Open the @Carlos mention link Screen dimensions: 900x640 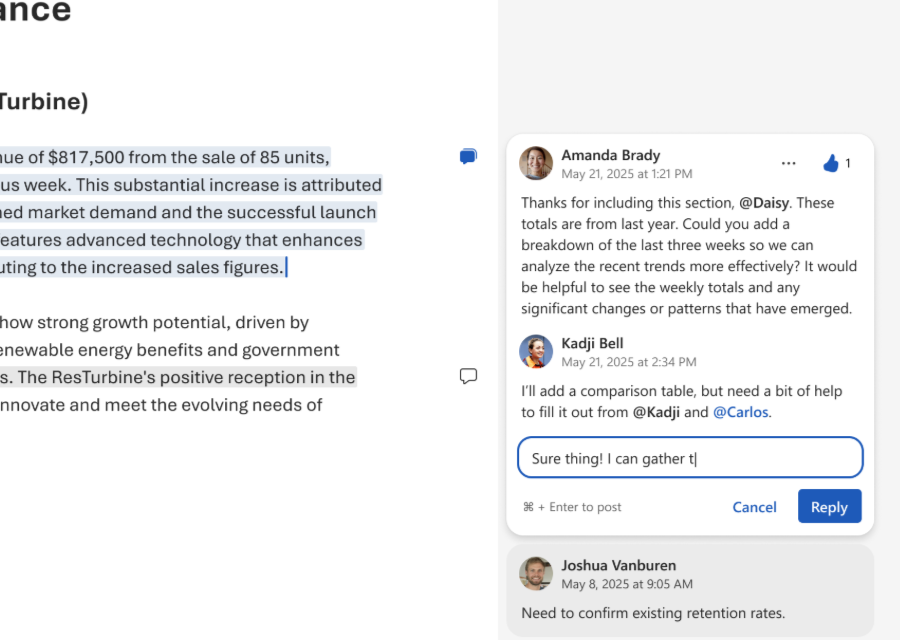pos(740,412)
